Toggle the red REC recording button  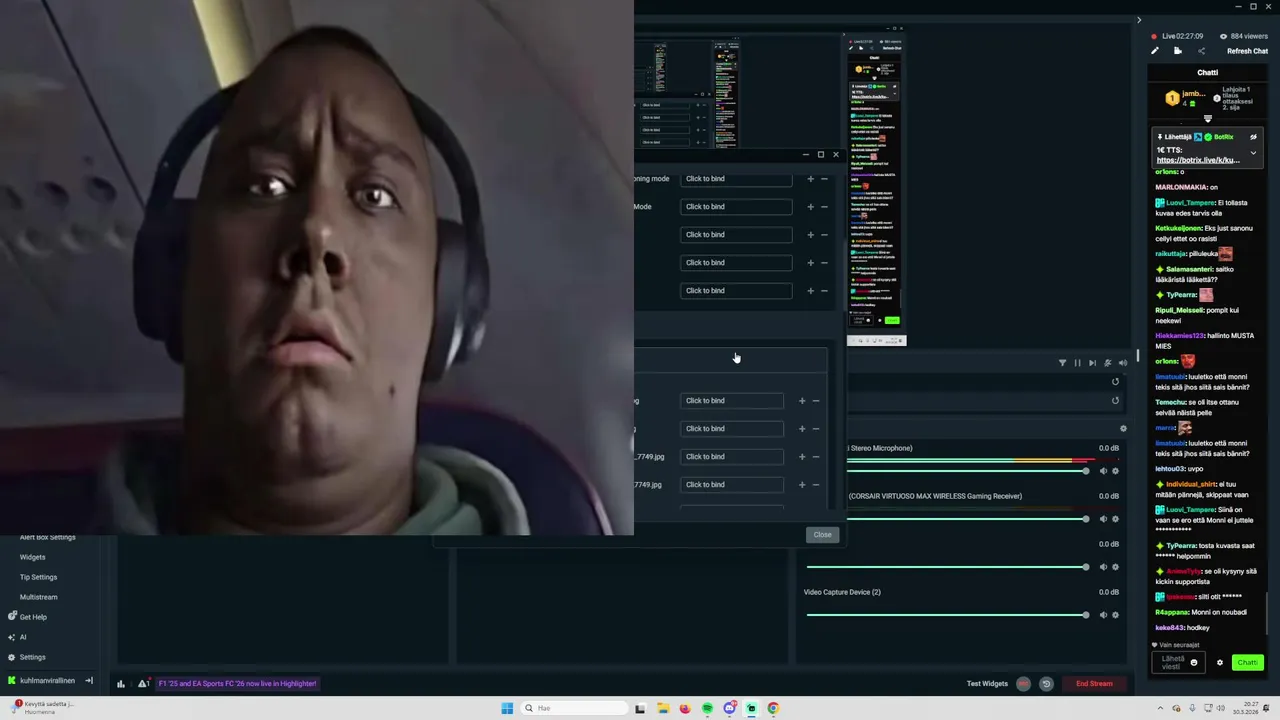(1023, 684)
